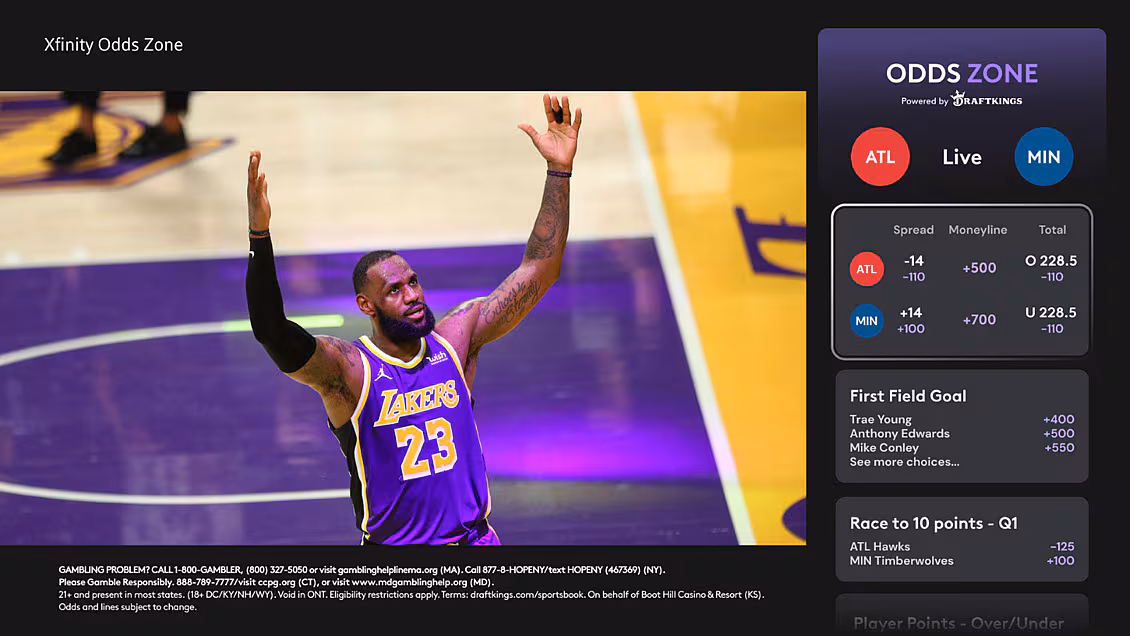The width and height of the screenshot is (1130, 636).
Task: Select the ATL Hawks team logo icon
Action: point(880,157)
